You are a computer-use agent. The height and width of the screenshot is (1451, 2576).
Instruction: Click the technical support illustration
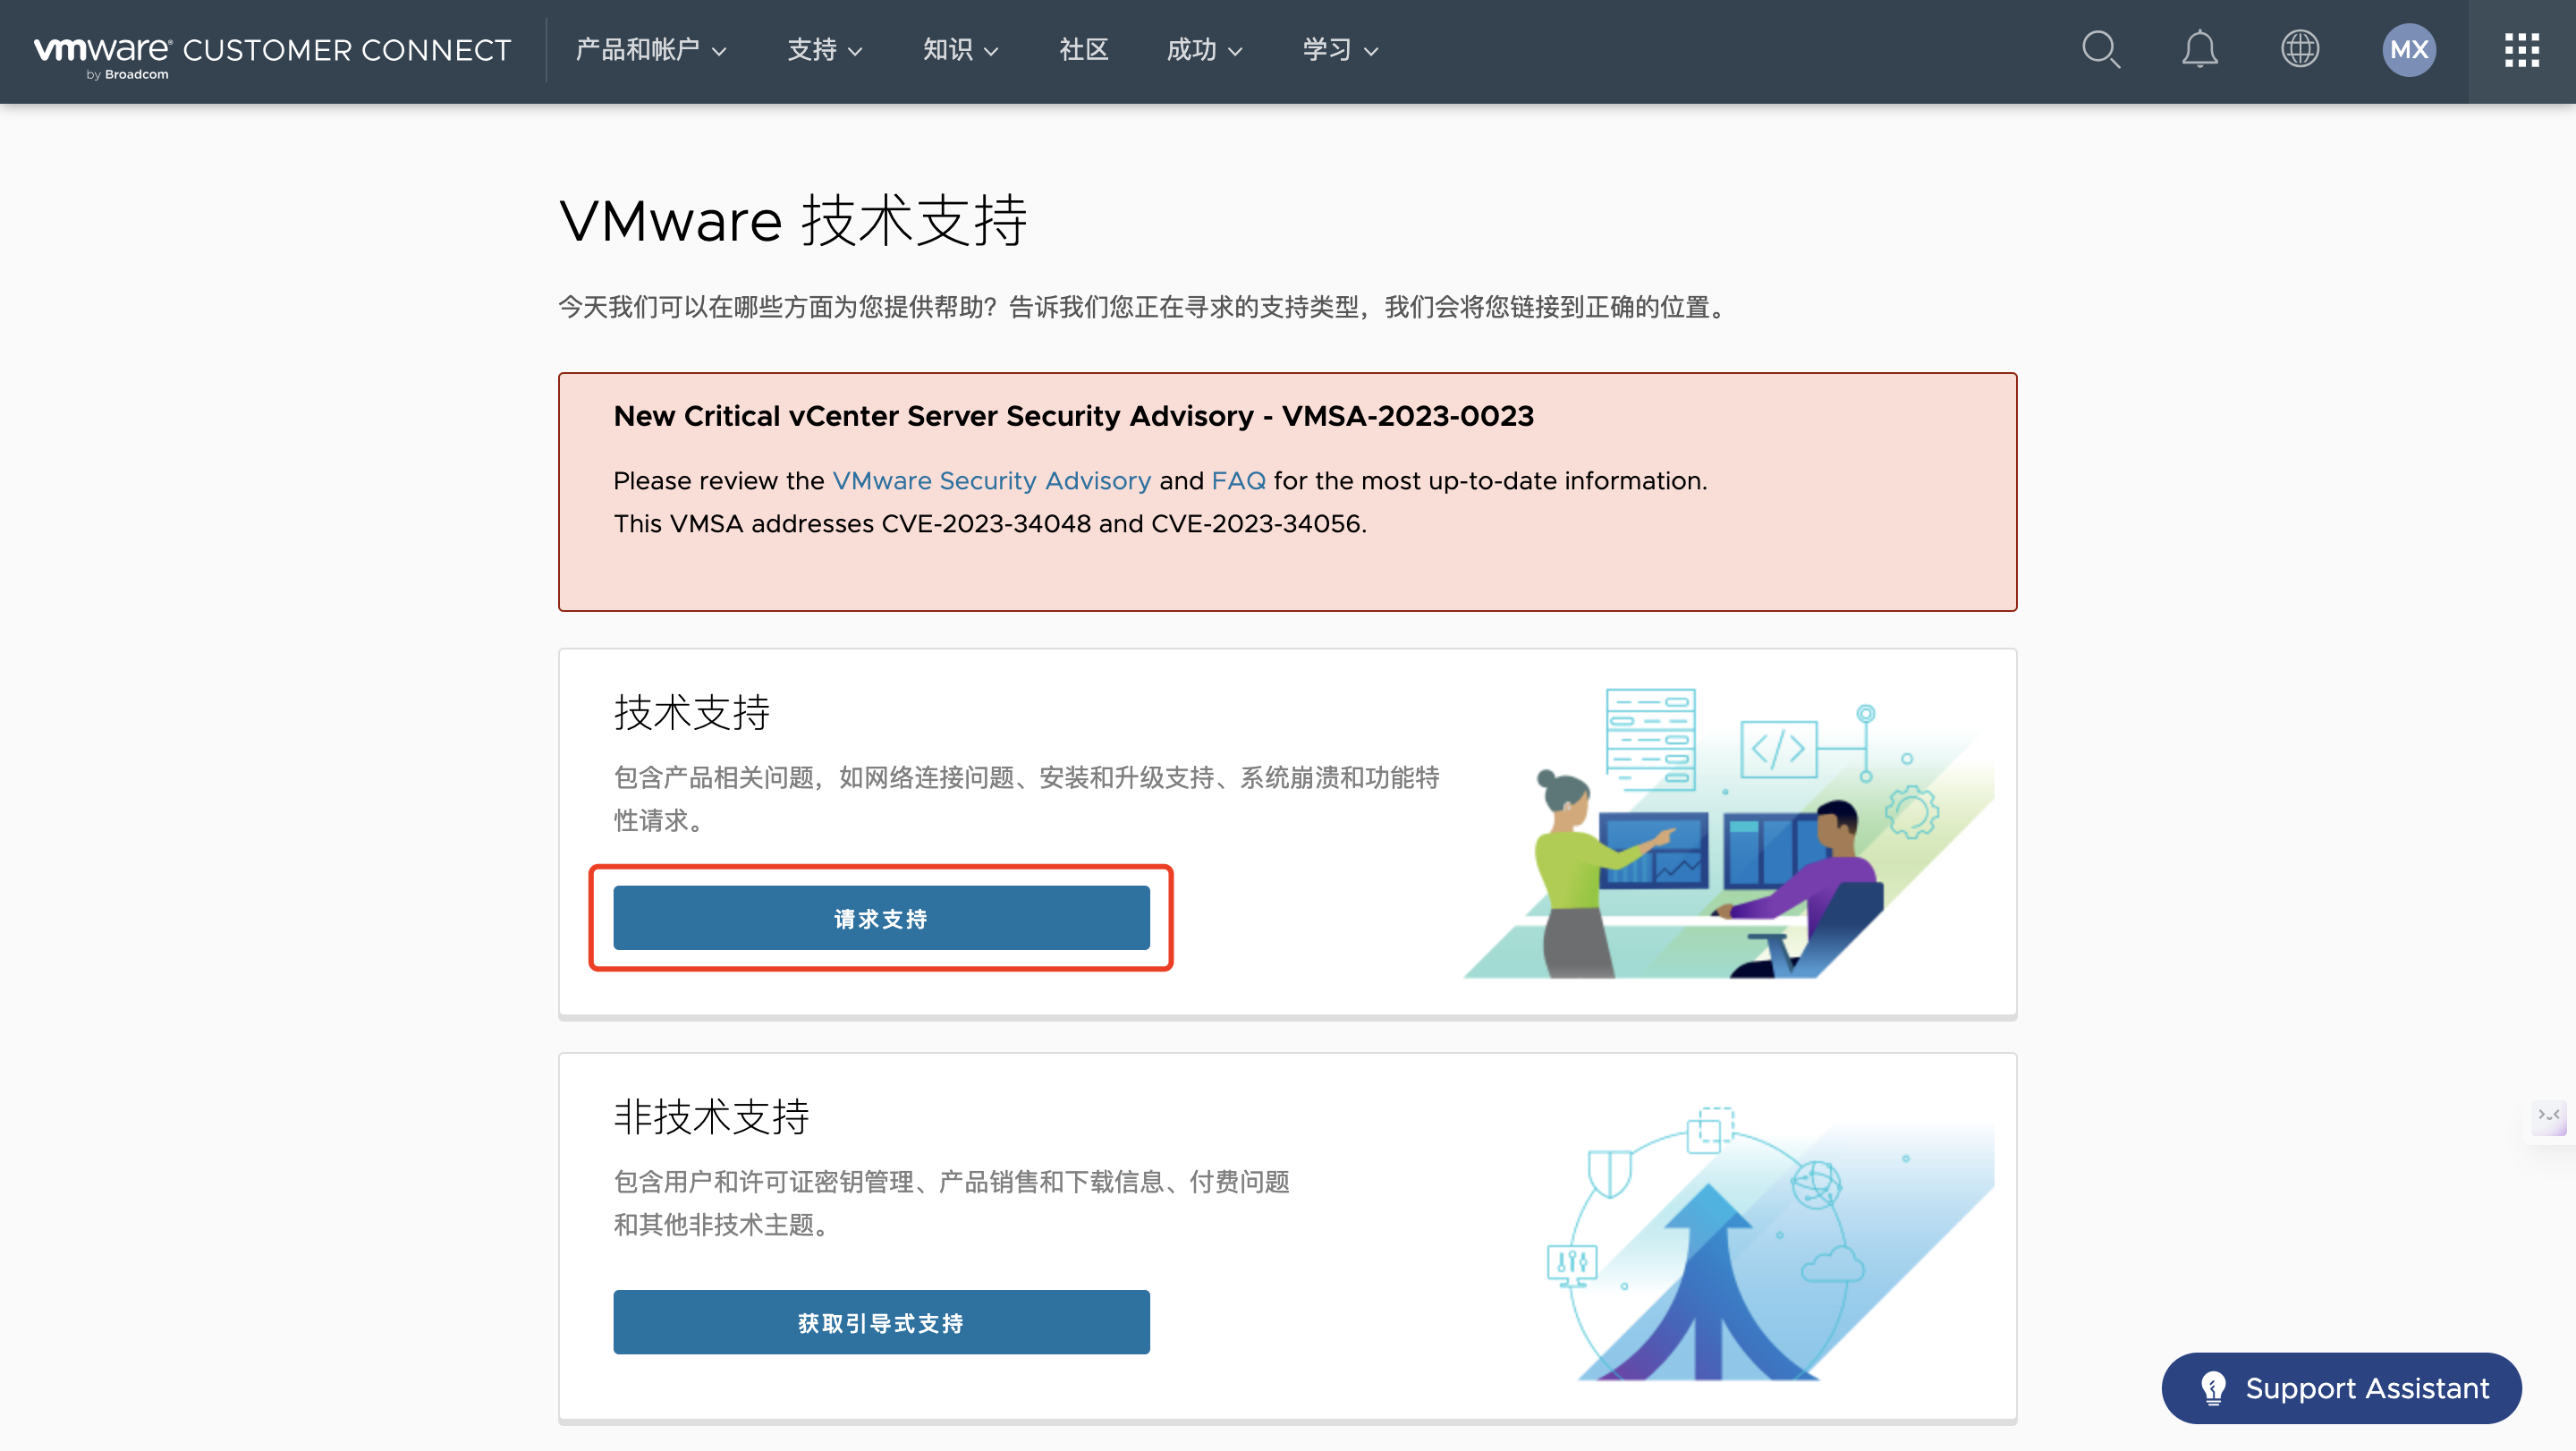[1729, 832]
